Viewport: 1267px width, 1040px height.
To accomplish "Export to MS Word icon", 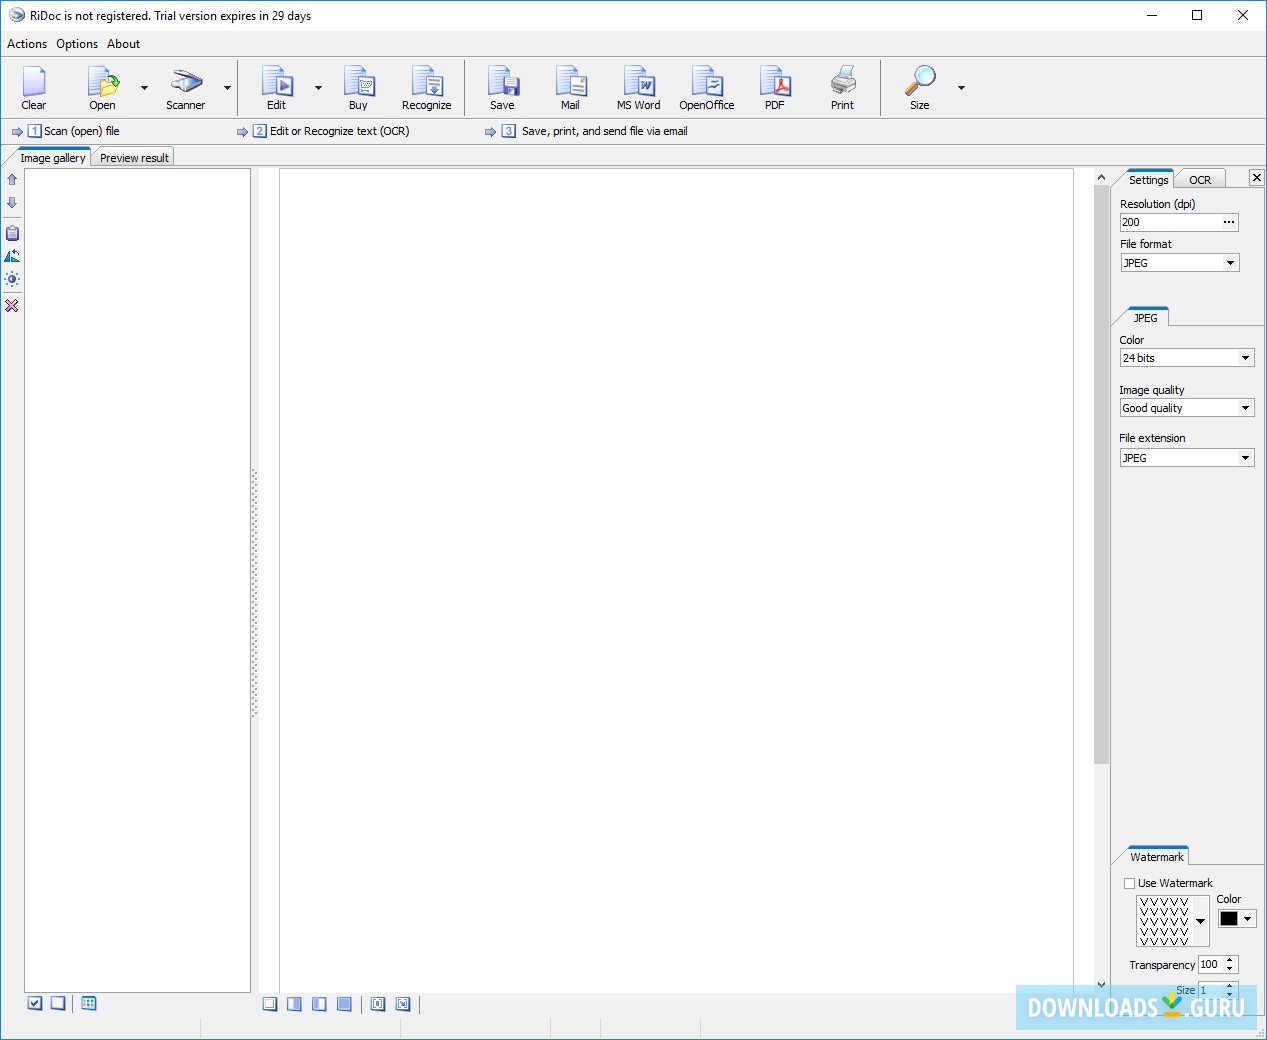I will [x=638, y=88].
